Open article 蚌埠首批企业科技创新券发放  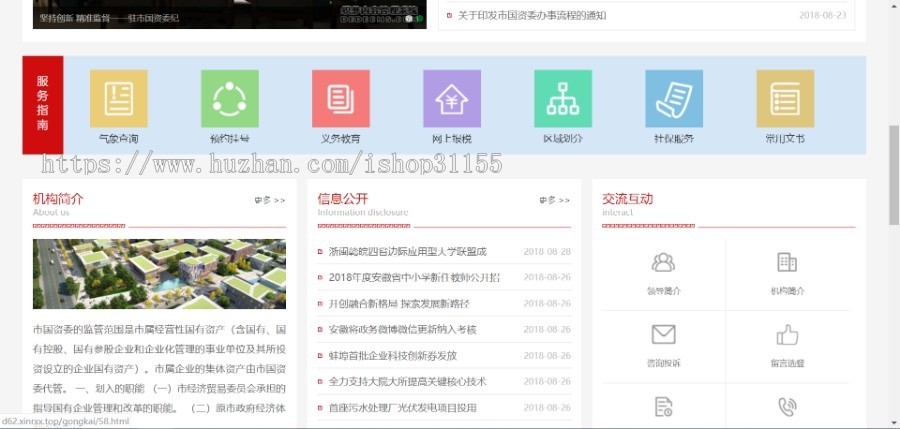[393, 355]
